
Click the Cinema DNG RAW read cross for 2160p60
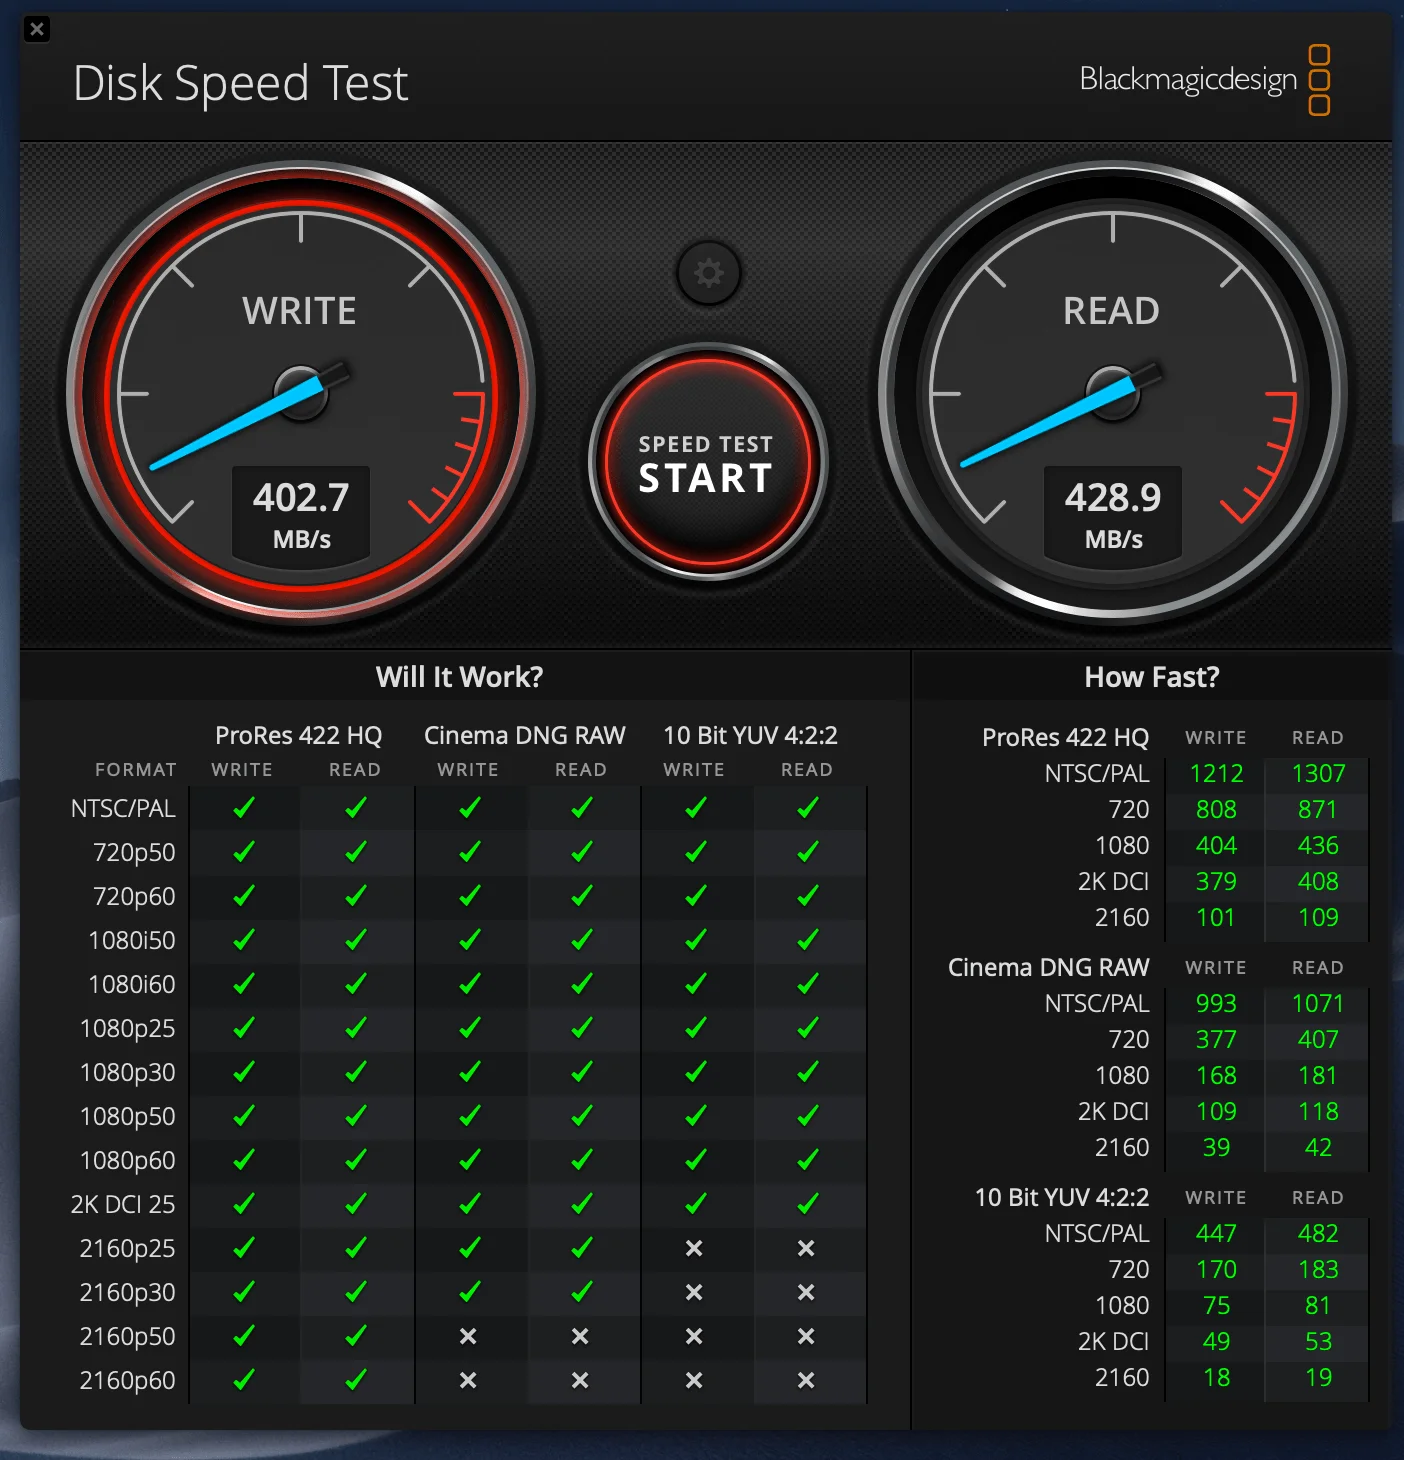pyautogui.click(x=580, y=1380)
